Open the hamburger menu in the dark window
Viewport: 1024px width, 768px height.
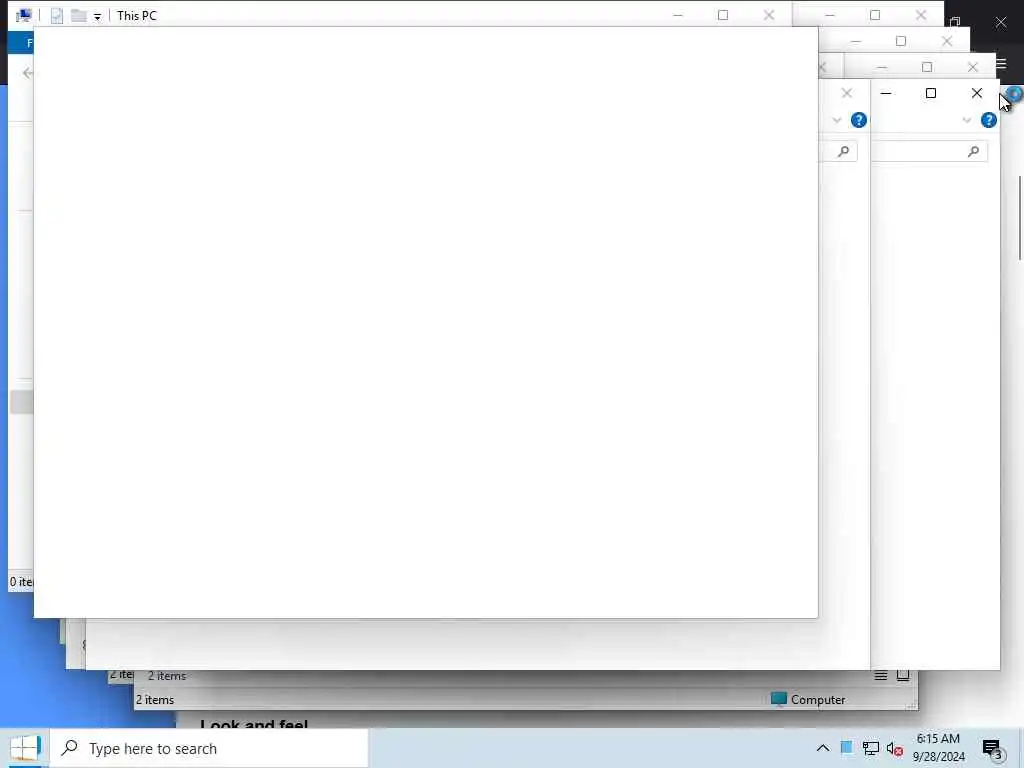(1002, 63)
